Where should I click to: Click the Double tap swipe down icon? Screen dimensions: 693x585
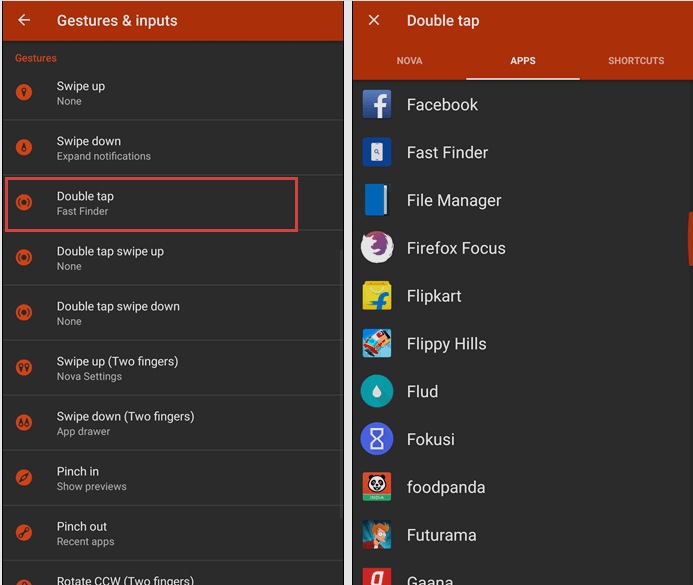click(24, 312)
